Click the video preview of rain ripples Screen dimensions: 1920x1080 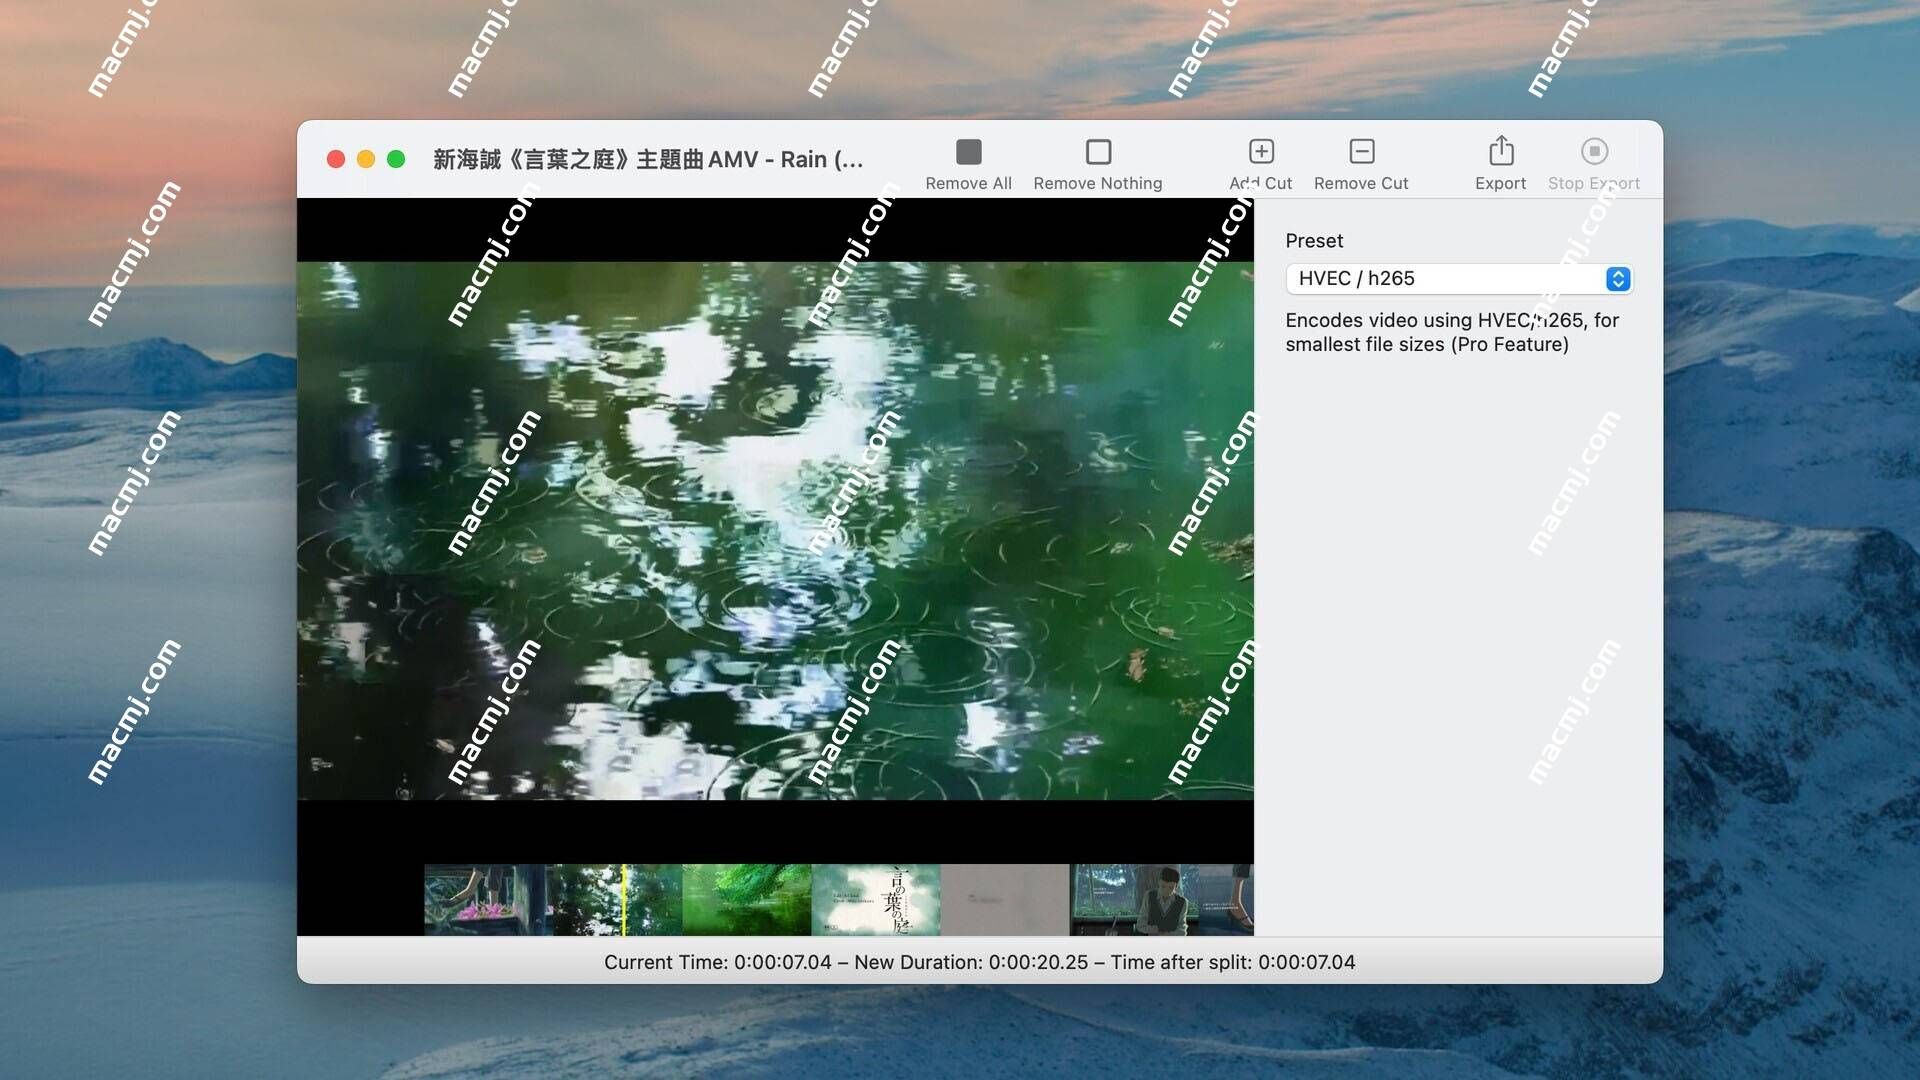coord(775,531)
